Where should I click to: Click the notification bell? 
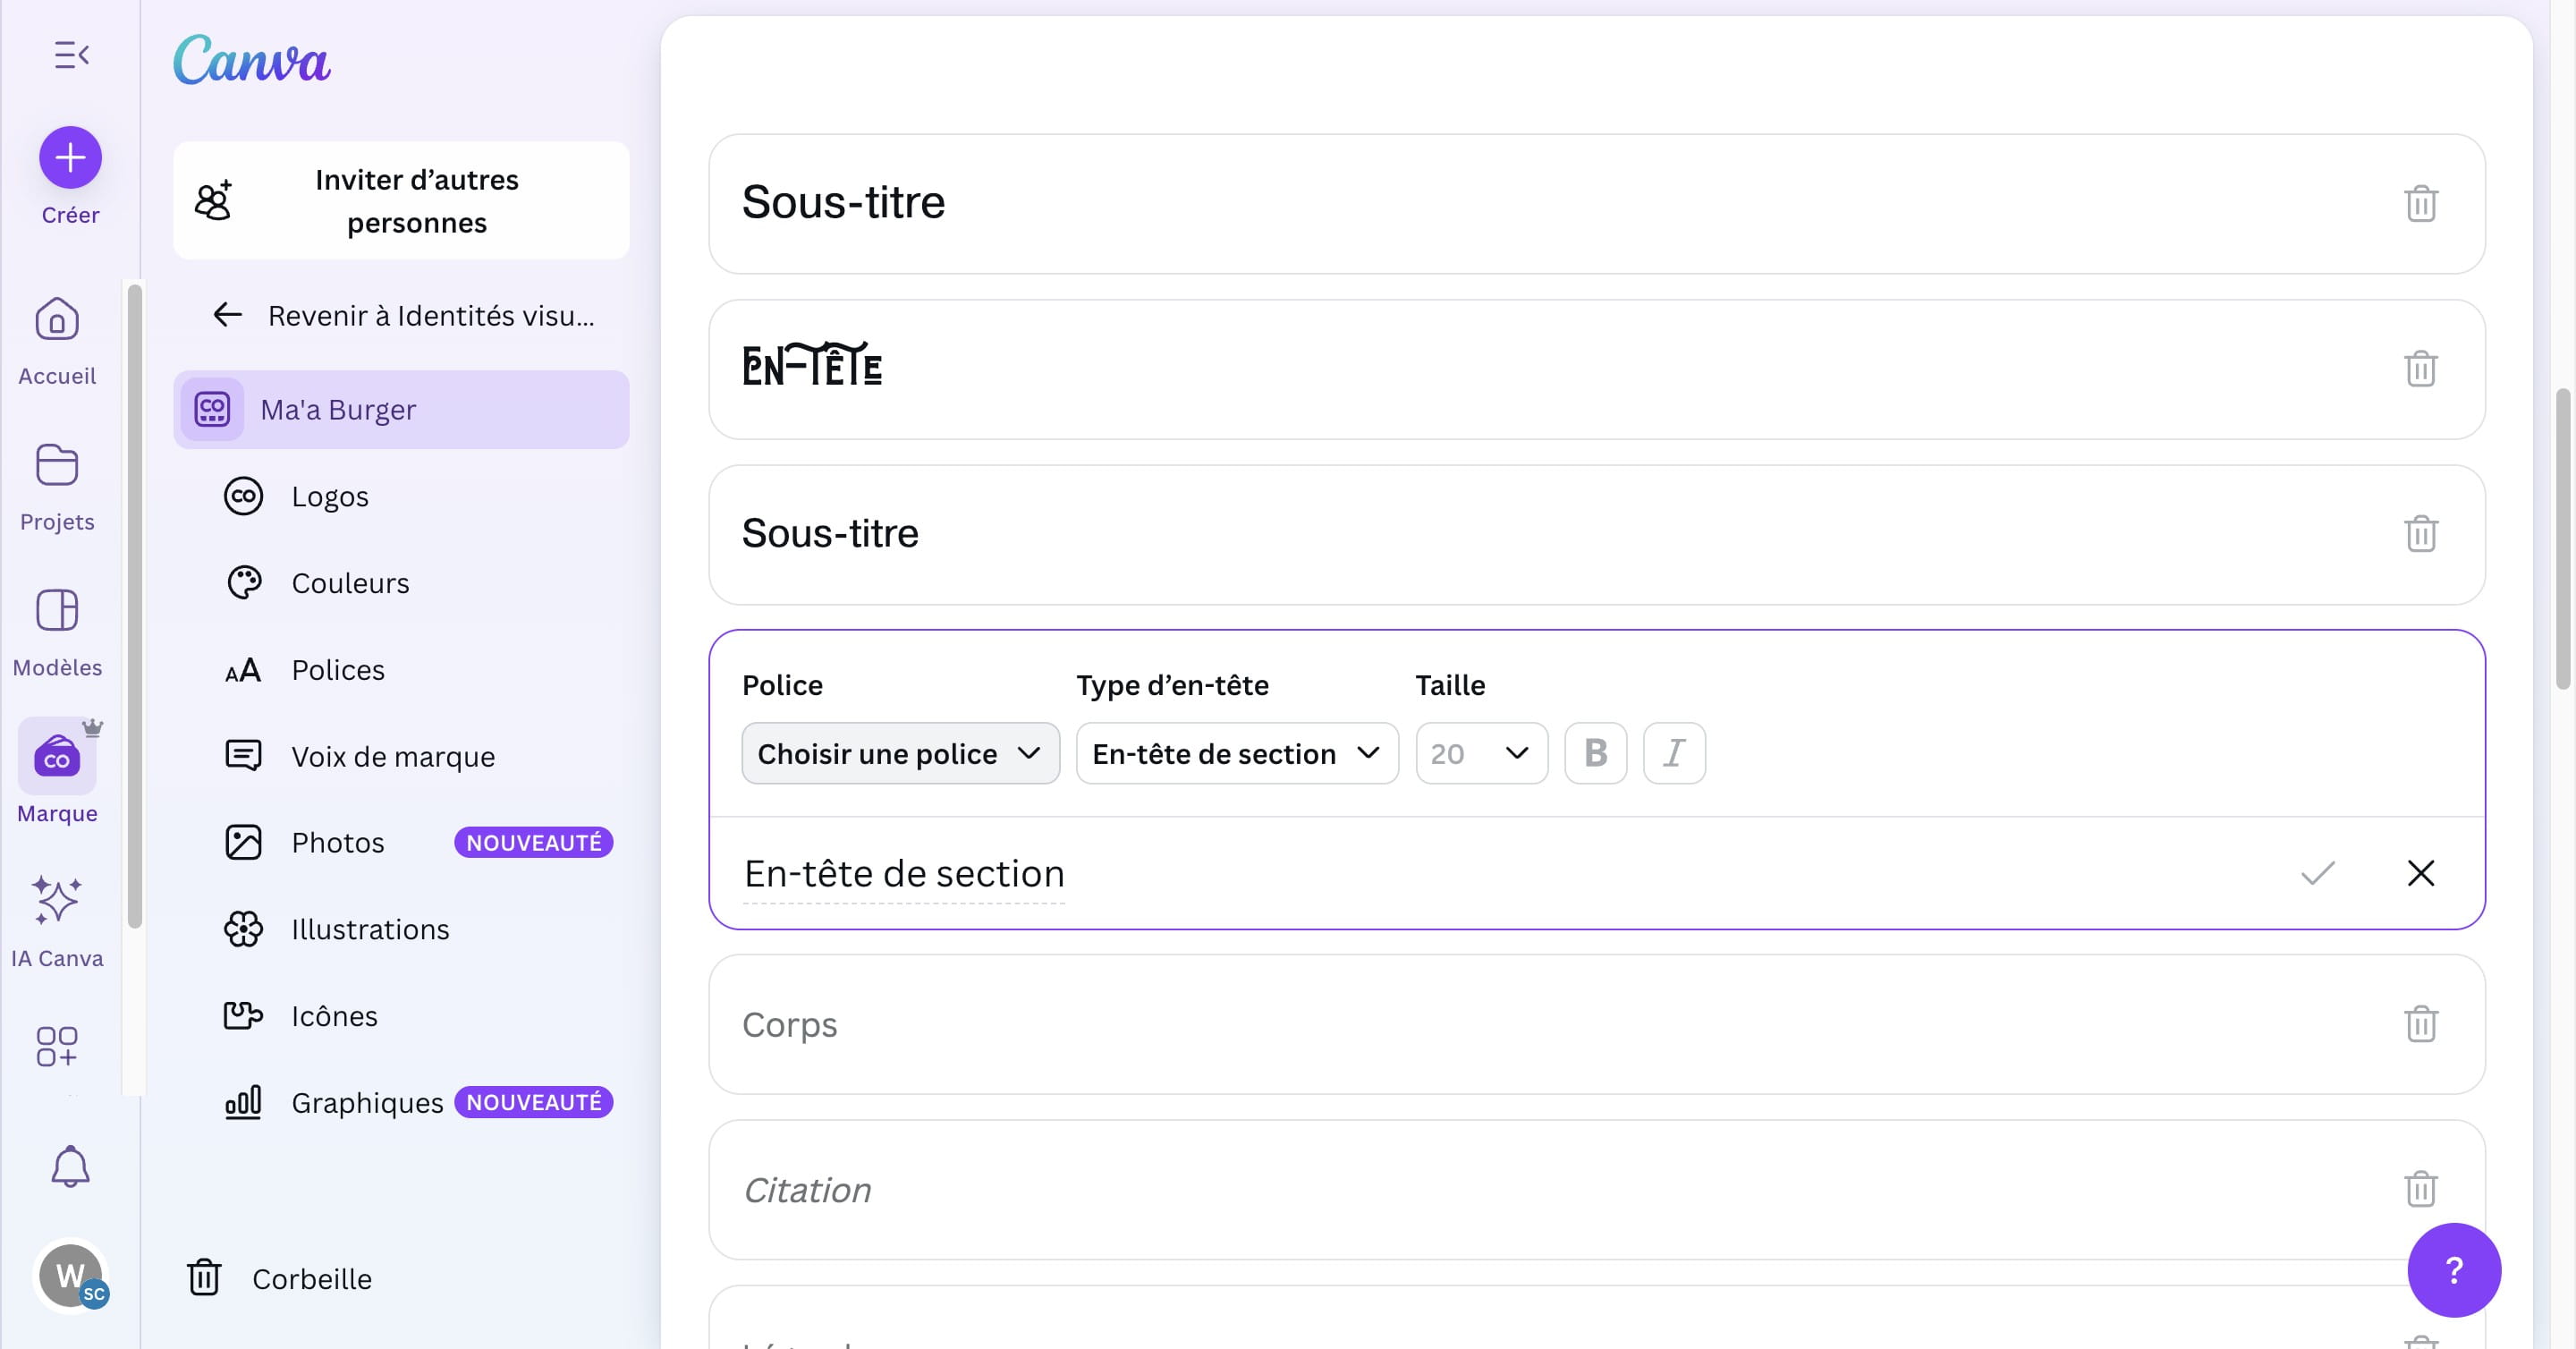70,1165
